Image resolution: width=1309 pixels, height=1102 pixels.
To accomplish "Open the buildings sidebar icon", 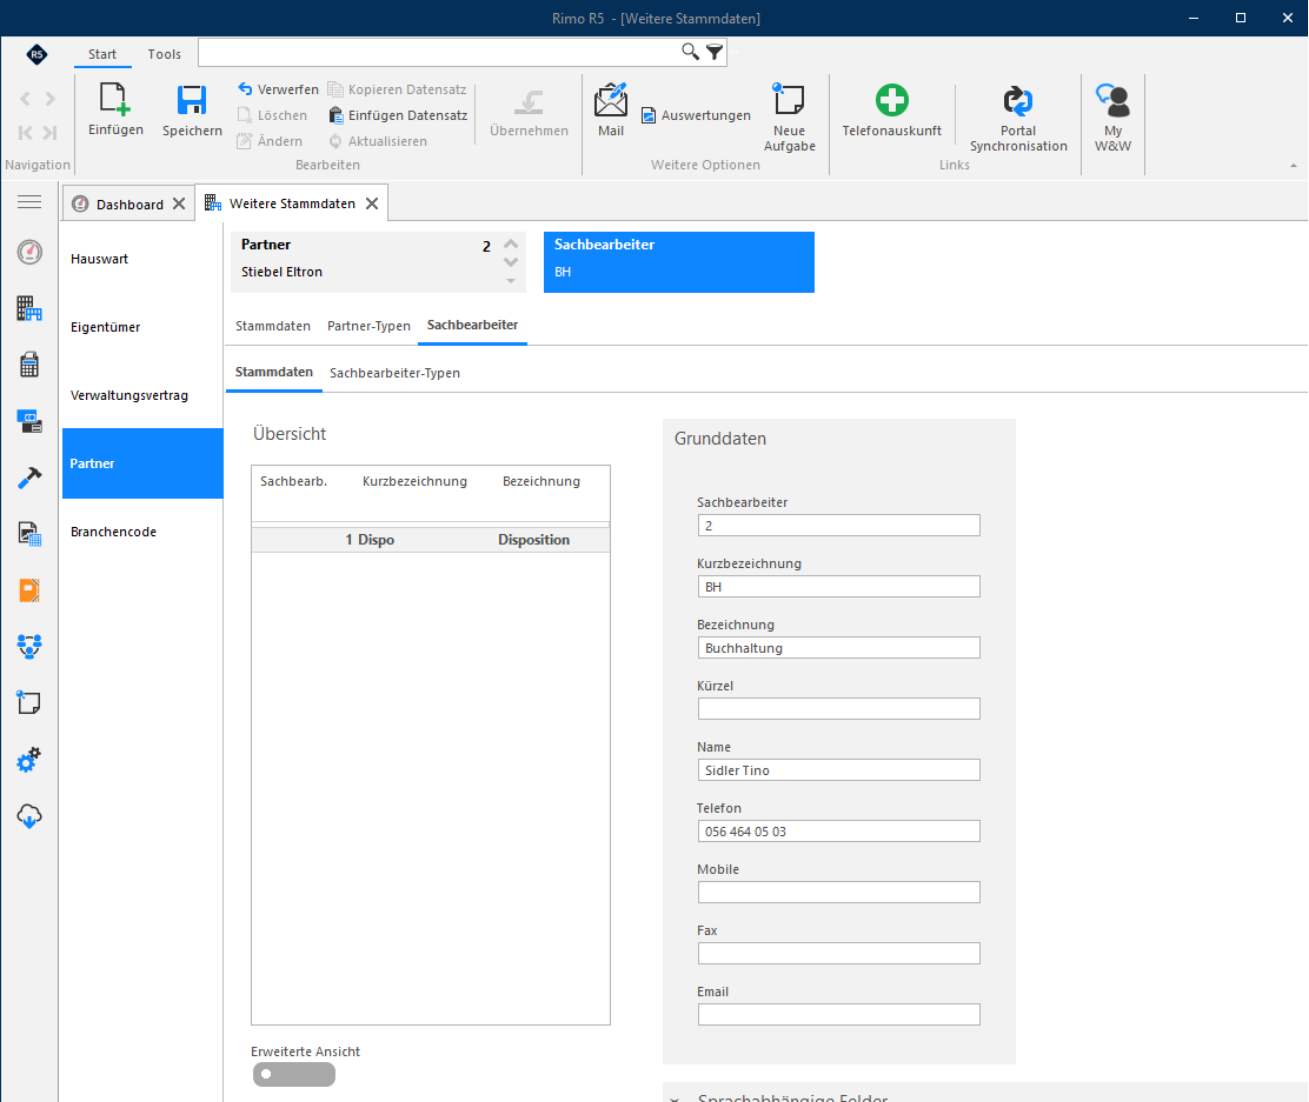I will [30, 309].
